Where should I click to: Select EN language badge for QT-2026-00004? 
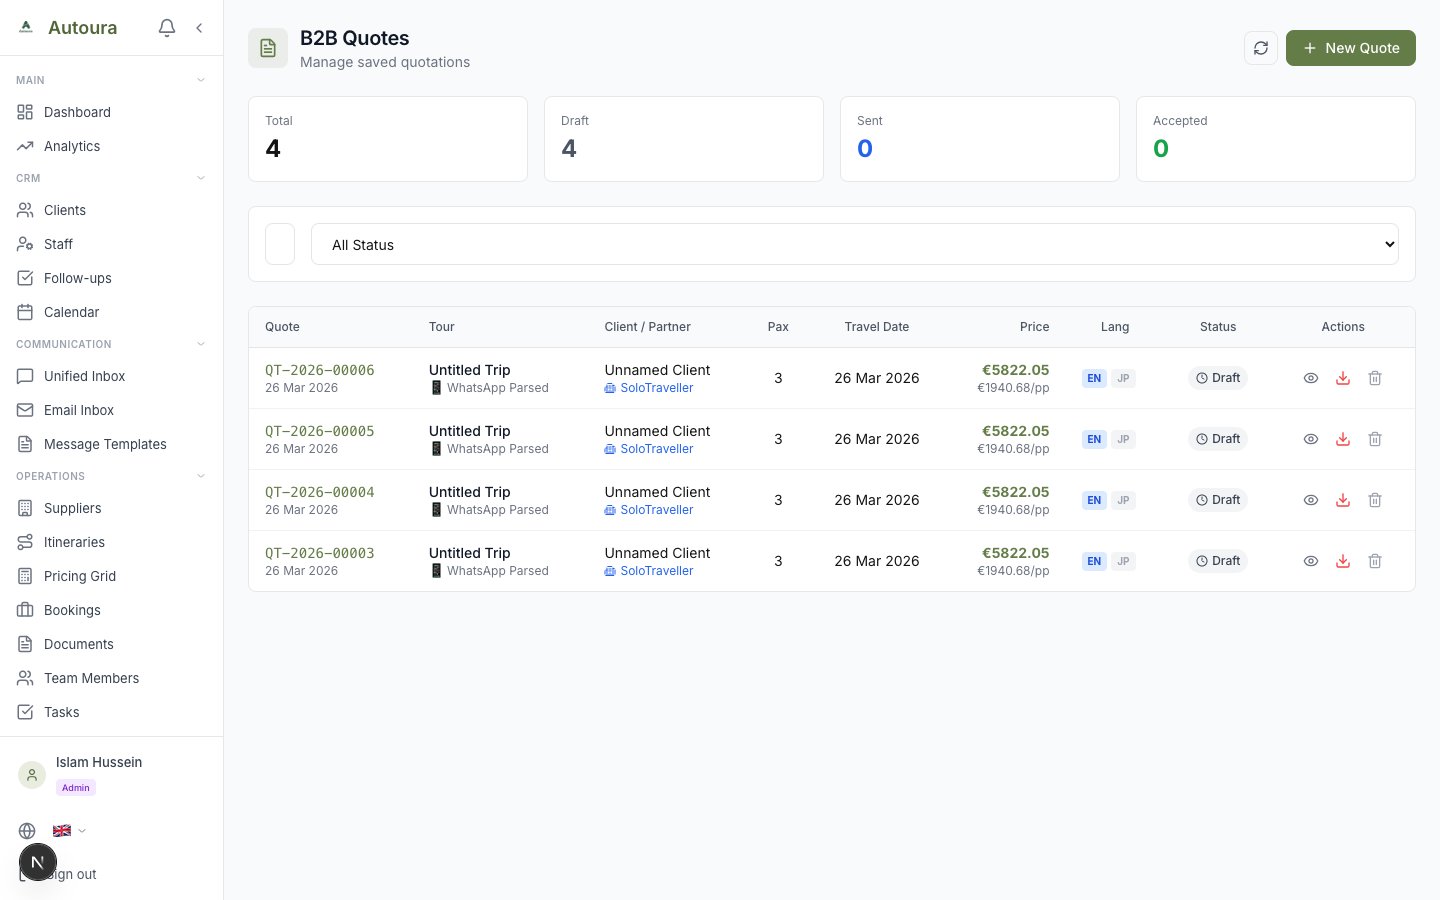1094,500
